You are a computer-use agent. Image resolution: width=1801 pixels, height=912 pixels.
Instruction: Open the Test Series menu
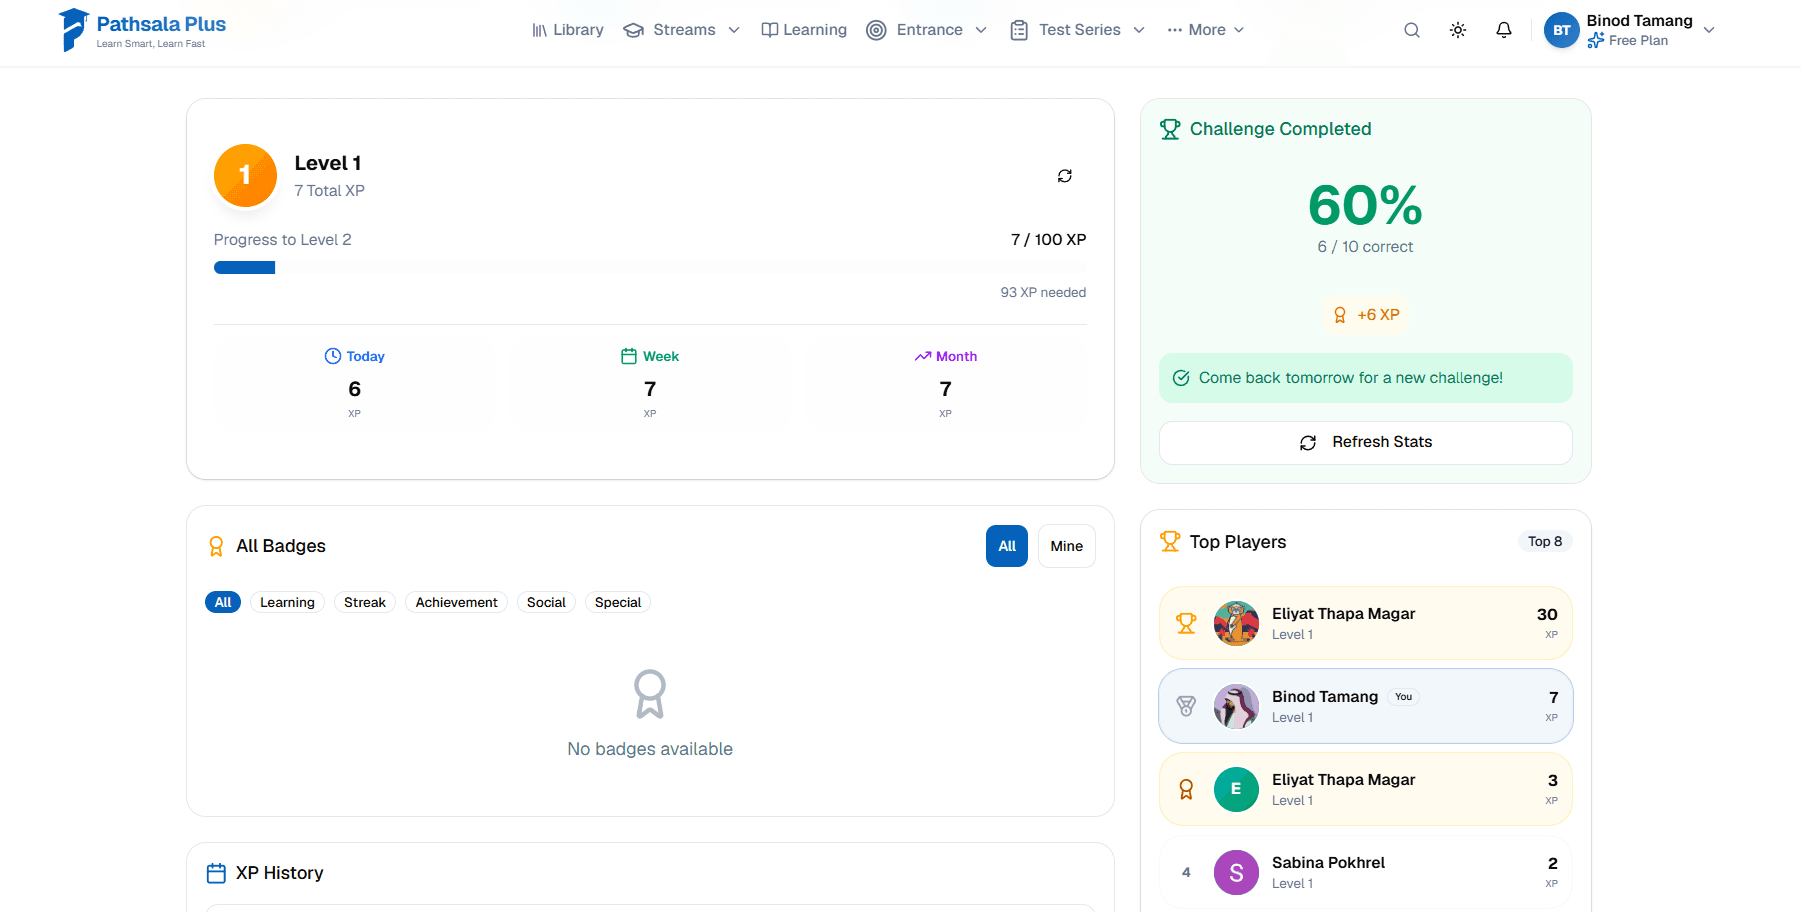1079,30
